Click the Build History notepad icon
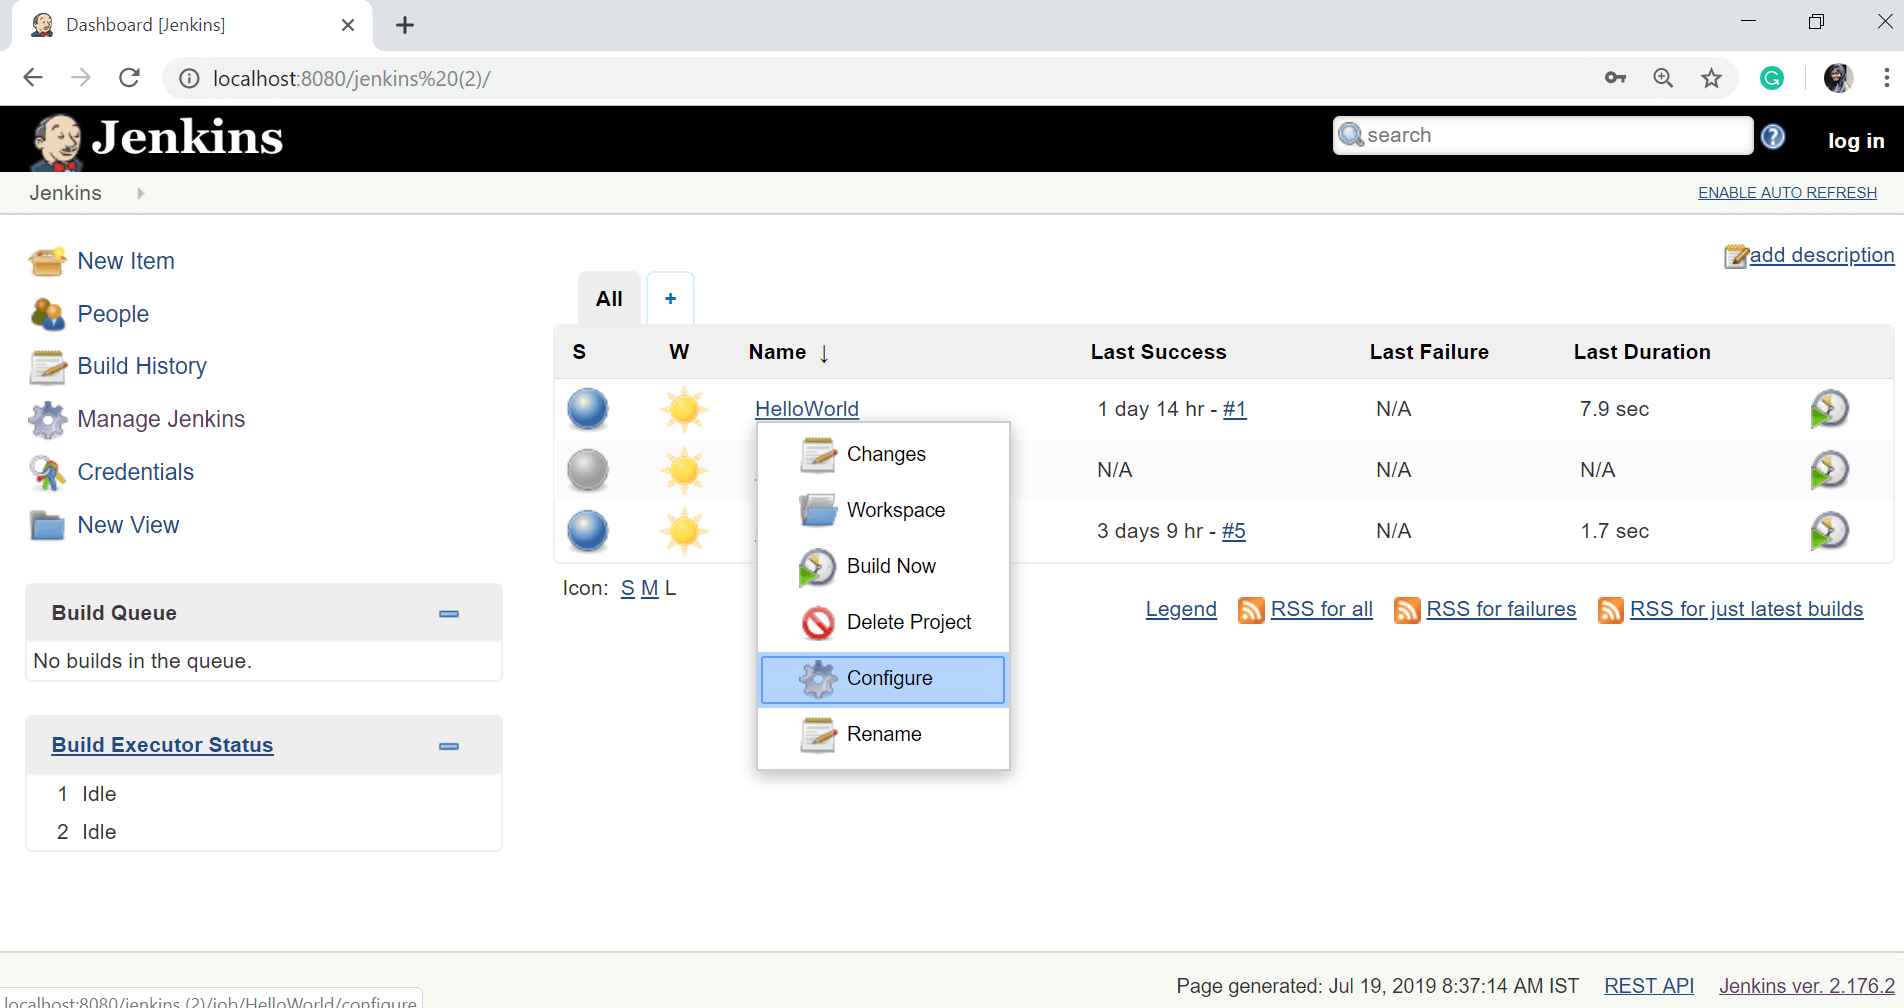Screen dimensions: 1904x1008 click(47, 367)
